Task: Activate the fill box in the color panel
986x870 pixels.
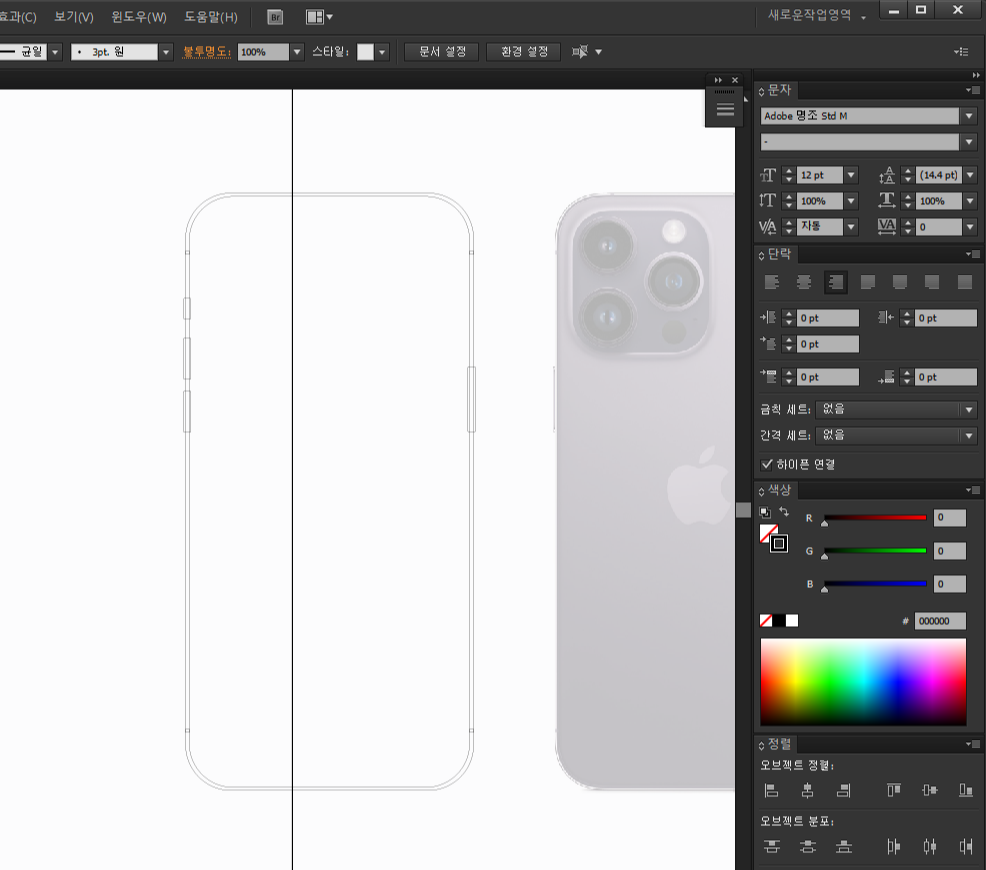Action: click(768, 533)
